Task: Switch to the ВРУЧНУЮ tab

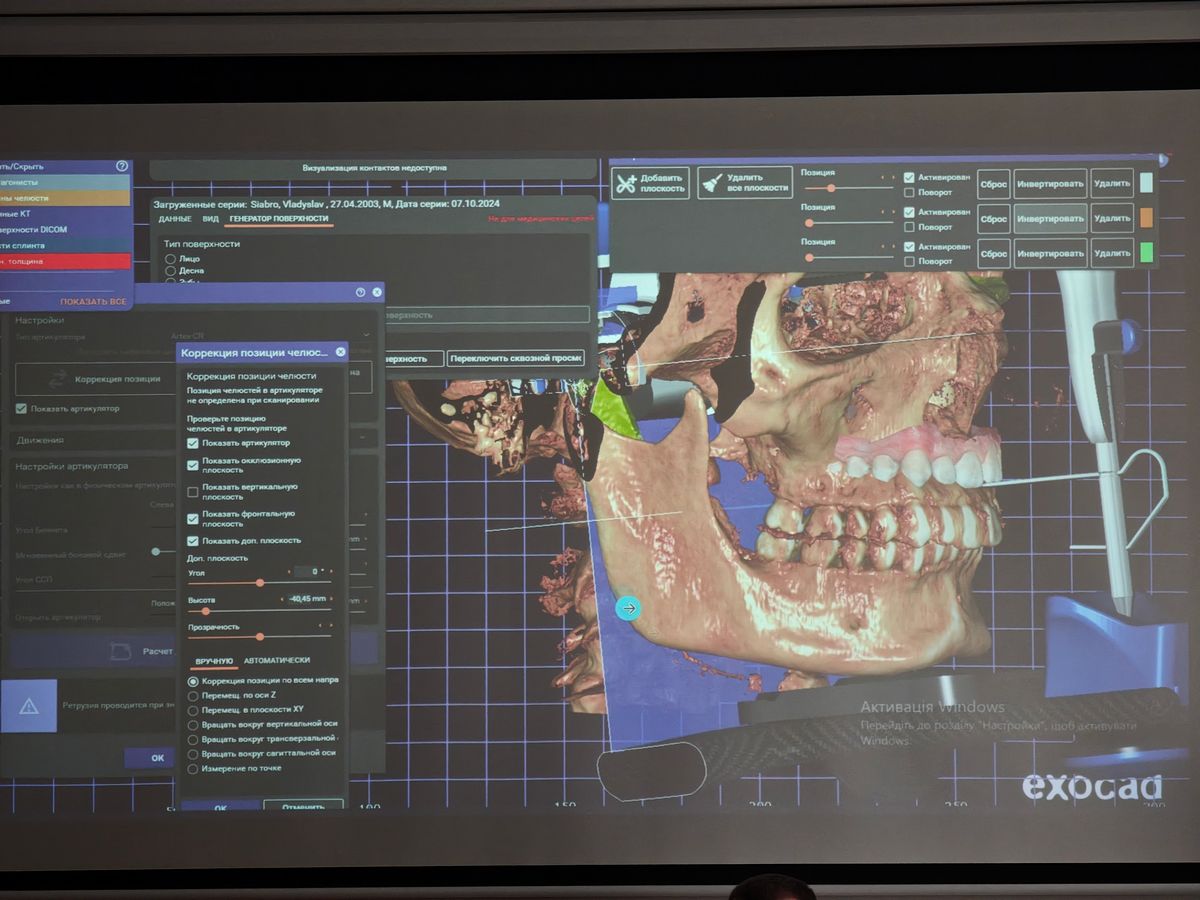Action: [x=214, y=662]
